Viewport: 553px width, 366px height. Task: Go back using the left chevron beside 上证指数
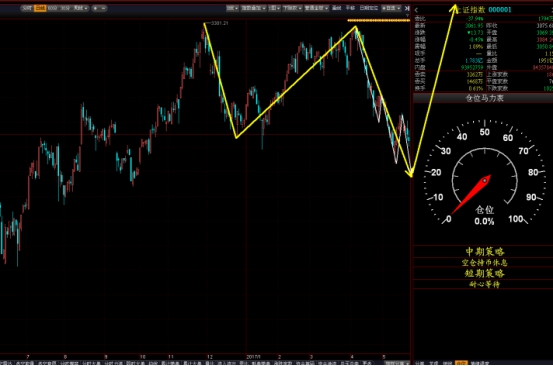[417, 10]
